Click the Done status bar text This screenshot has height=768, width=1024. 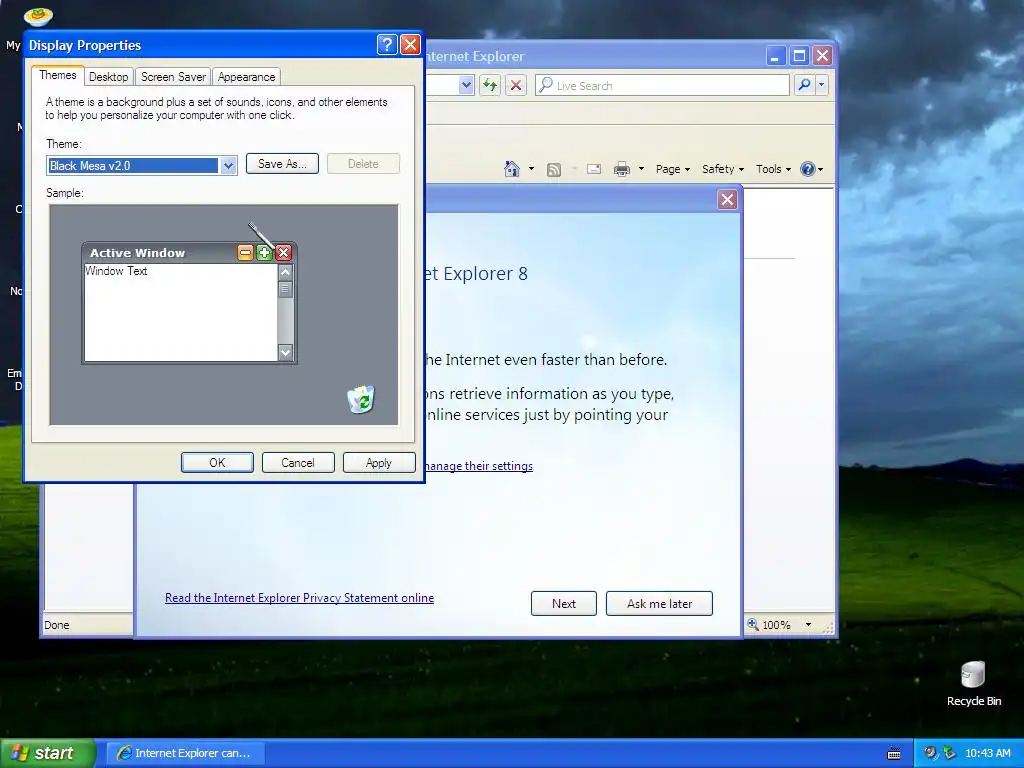click(x=57, y=625)
